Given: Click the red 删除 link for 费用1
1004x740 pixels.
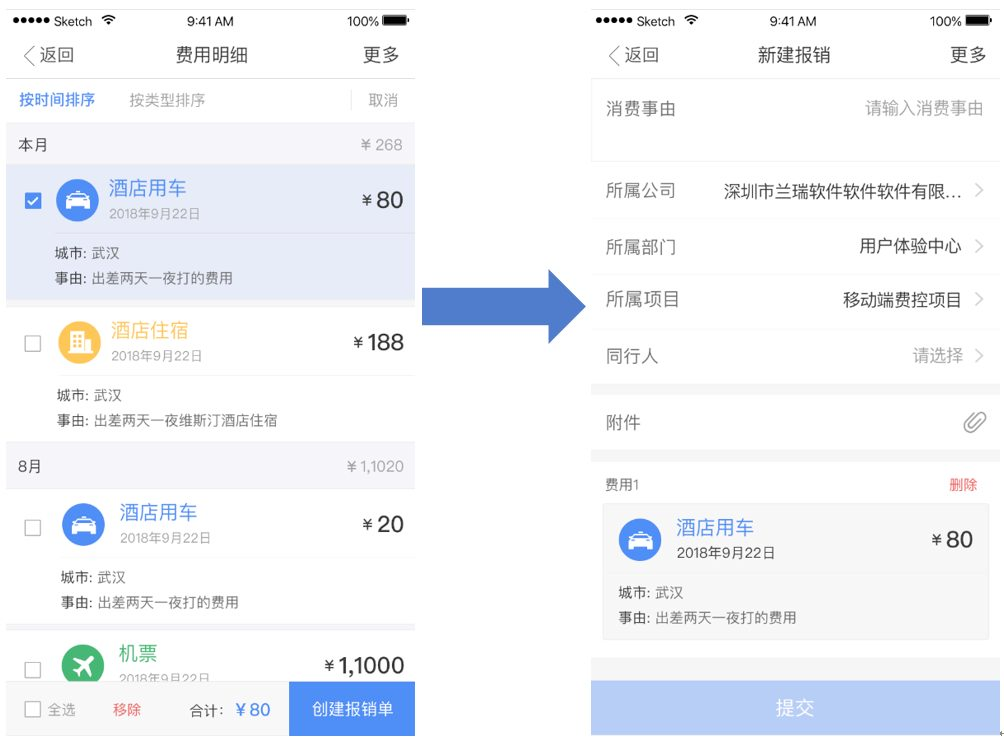Looking at the screenshot, I should pos(963,485).
